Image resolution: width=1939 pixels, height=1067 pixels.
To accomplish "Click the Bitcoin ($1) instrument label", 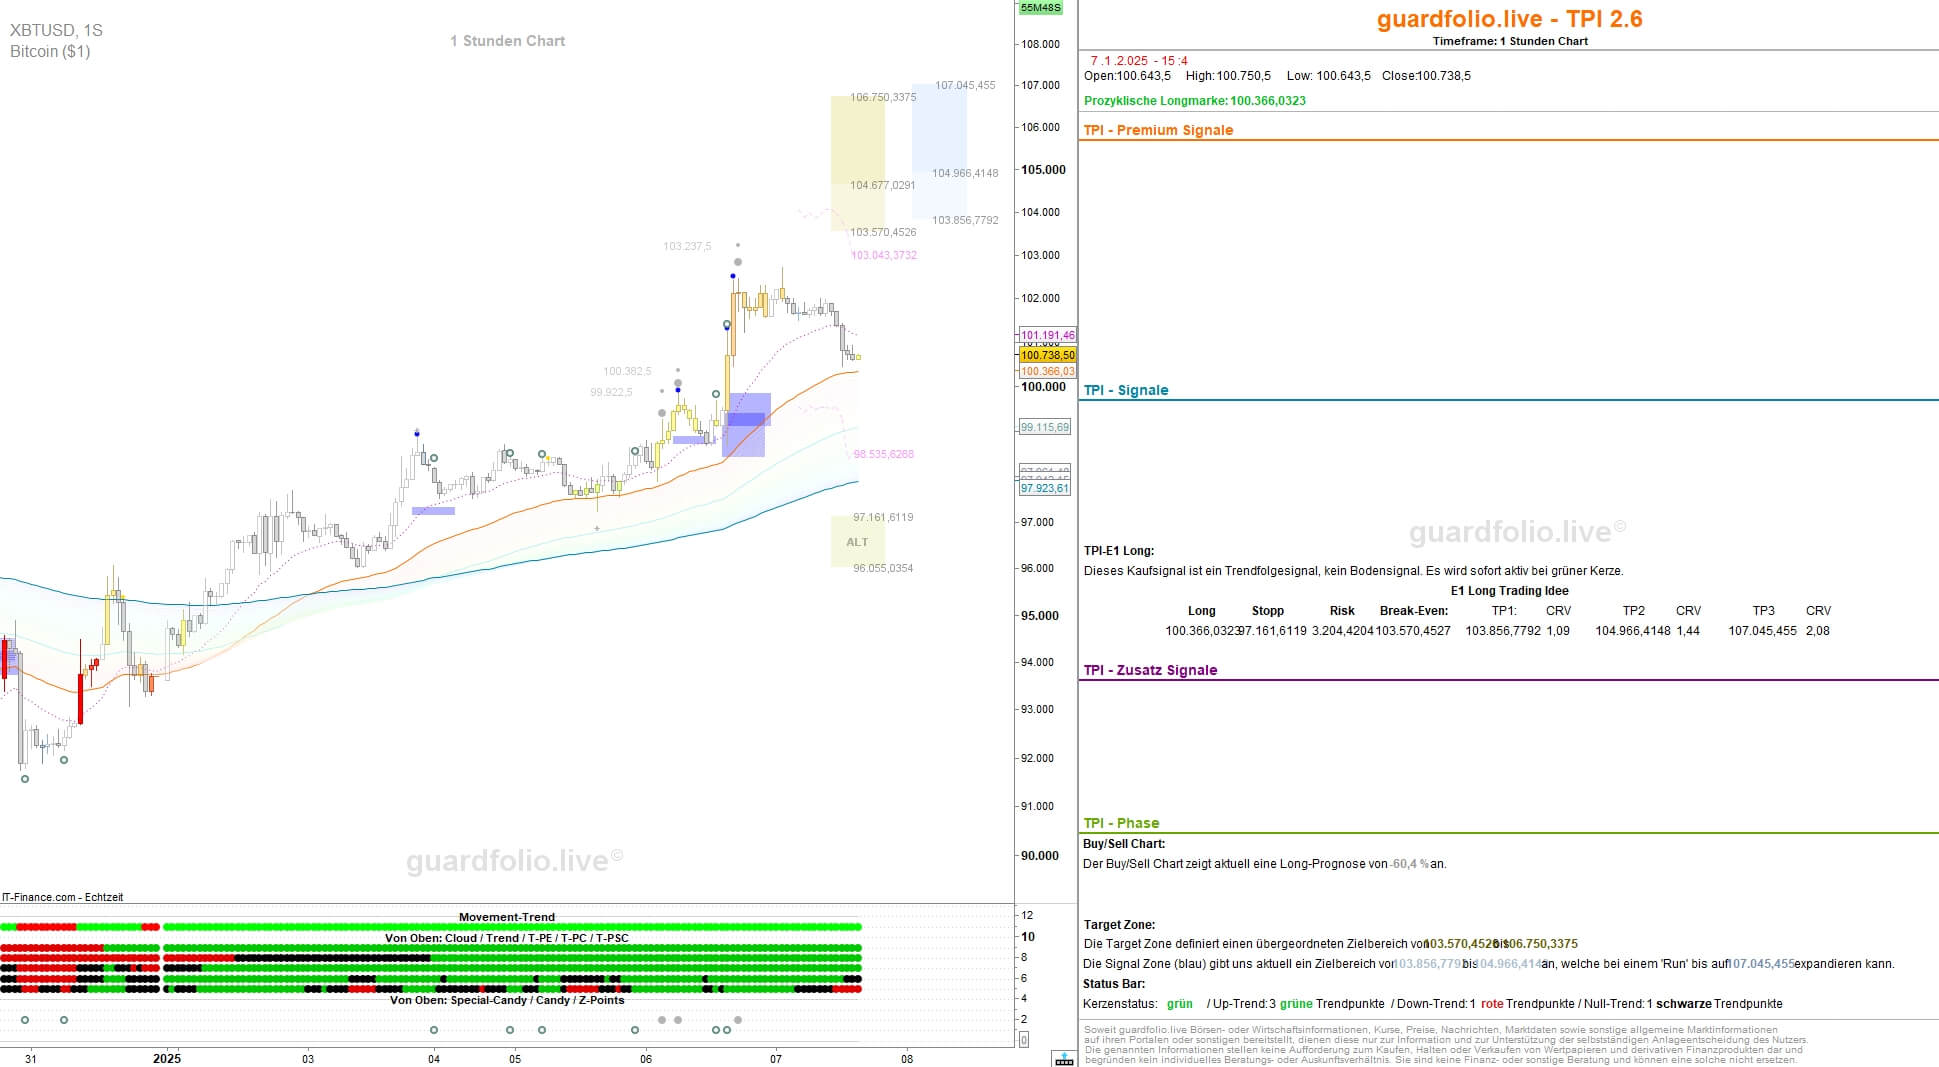I will point(50,51).
